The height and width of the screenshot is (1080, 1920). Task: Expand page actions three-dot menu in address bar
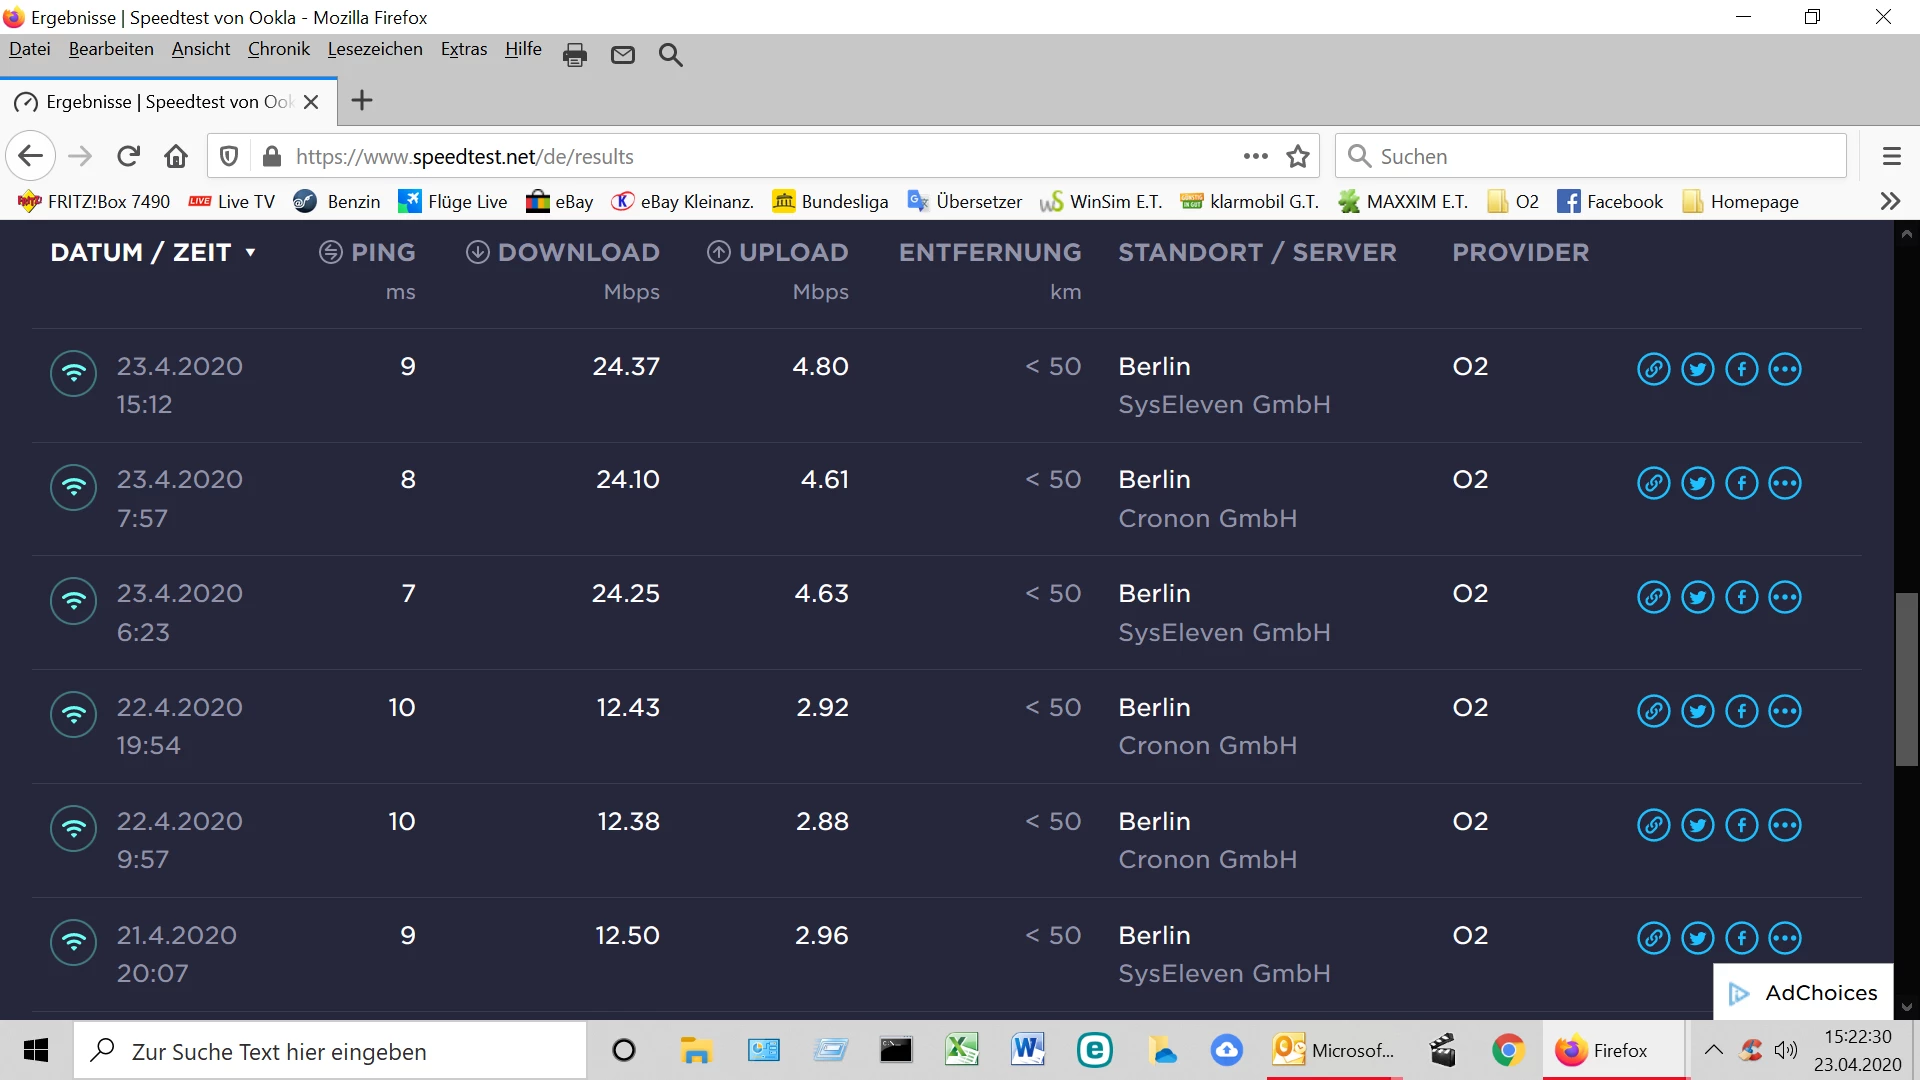(x=1255, y=156)
